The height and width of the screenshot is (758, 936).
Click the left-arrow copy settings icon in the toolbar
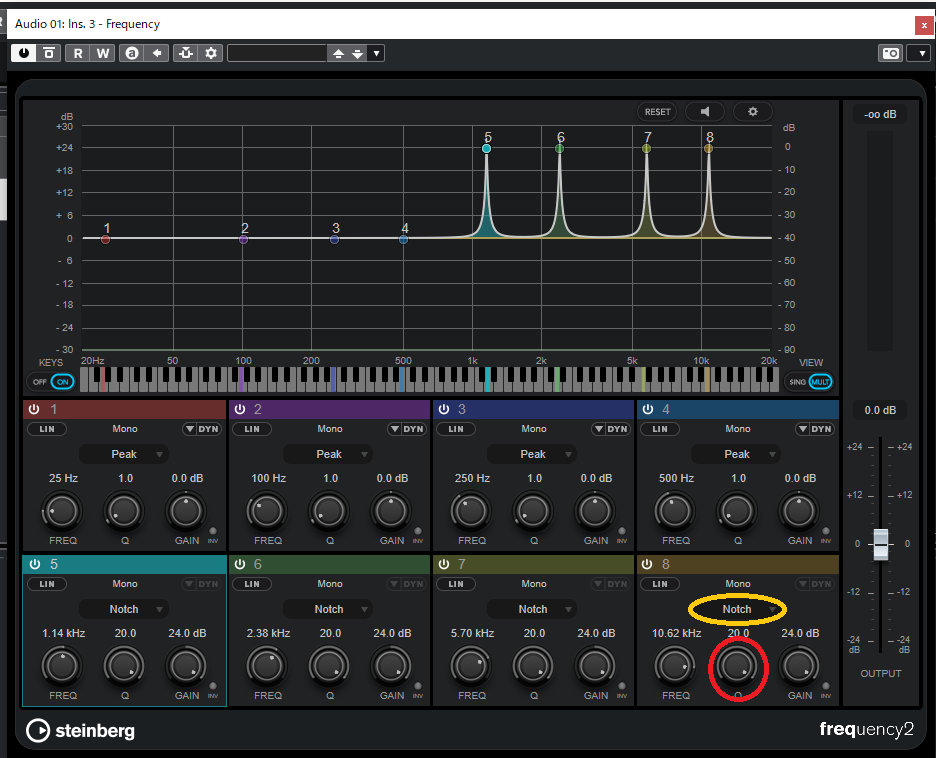(x=157, y=53)
